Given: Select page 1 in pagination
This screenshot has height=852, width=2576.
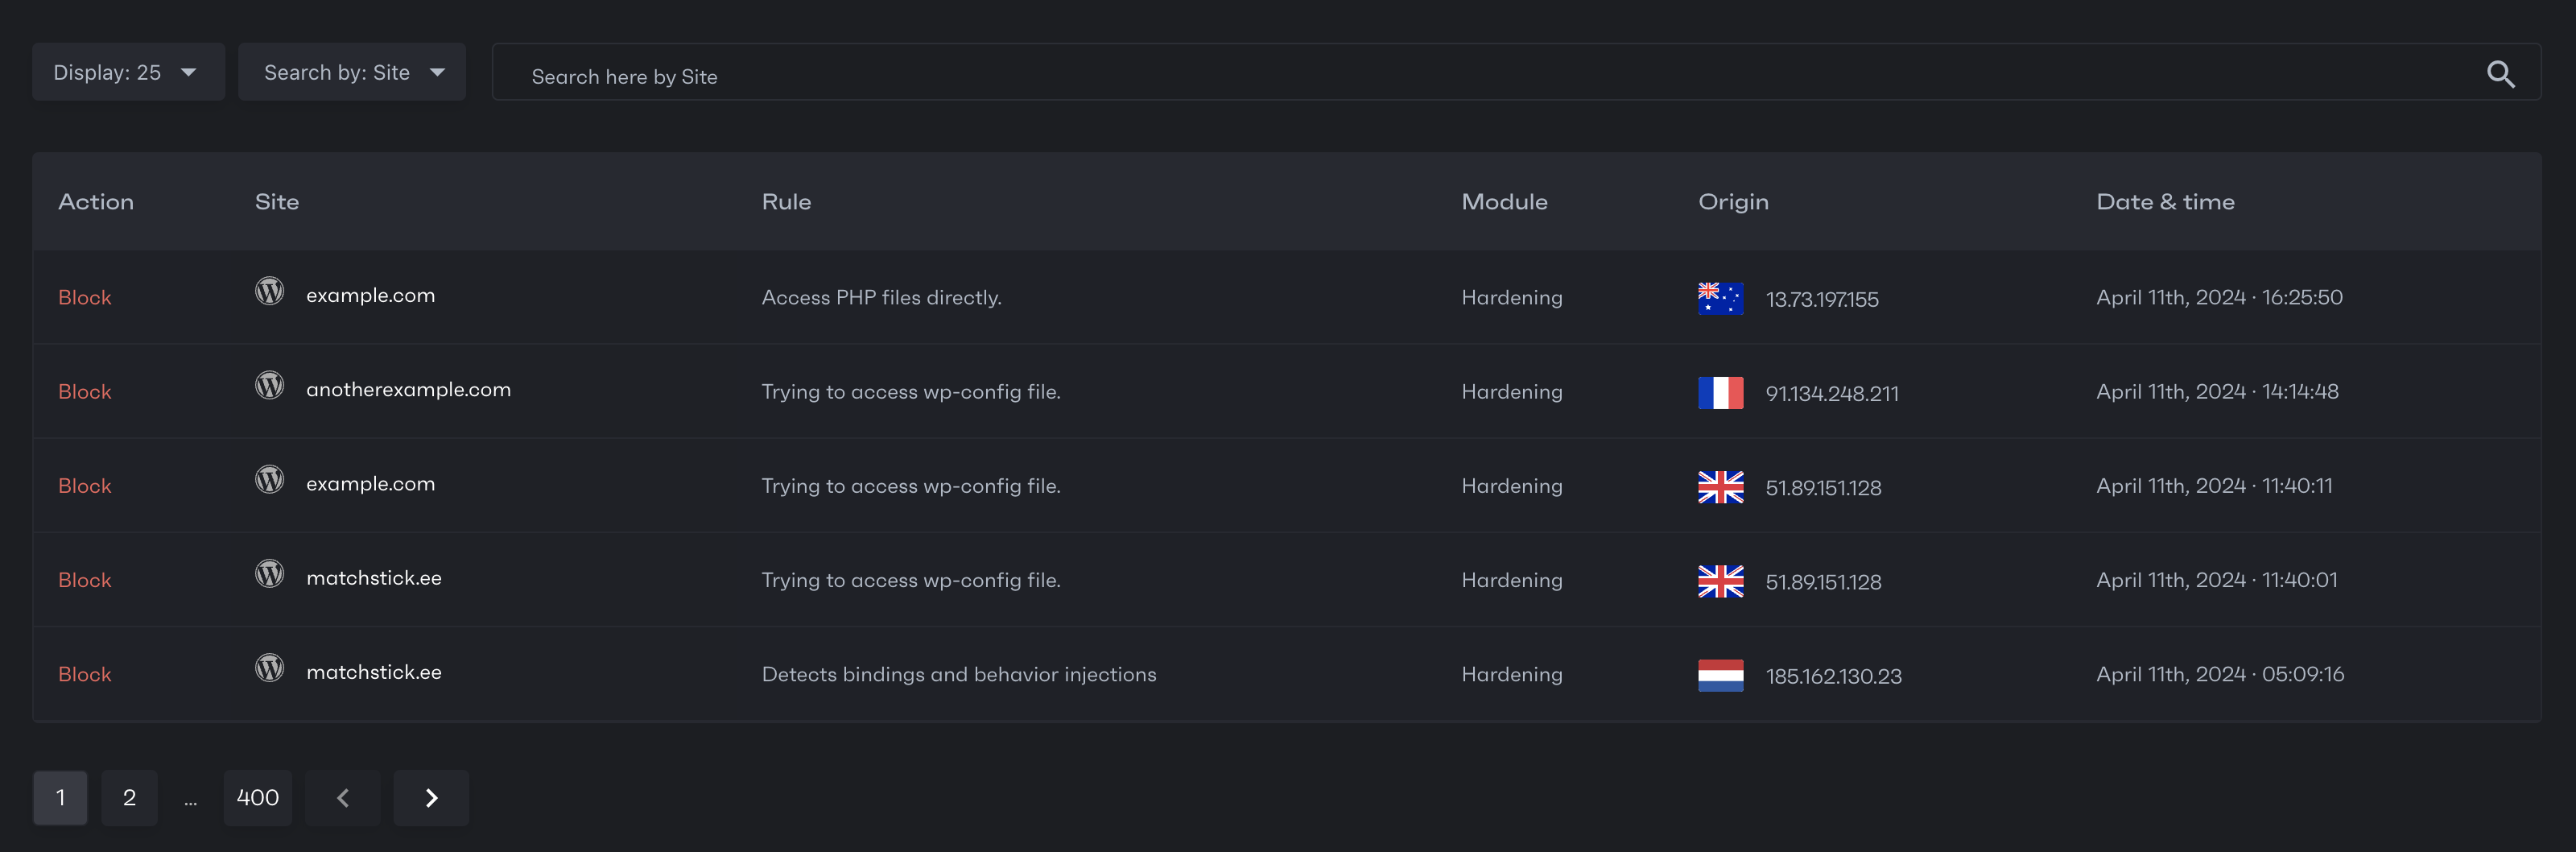Looking at the screenshot, I should coord(60,797).
